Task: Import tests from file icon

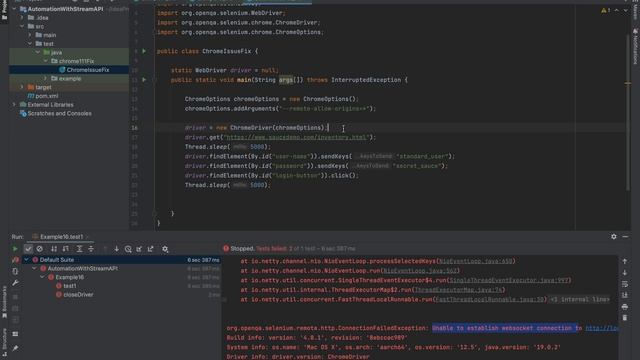Action: (139, 249)
